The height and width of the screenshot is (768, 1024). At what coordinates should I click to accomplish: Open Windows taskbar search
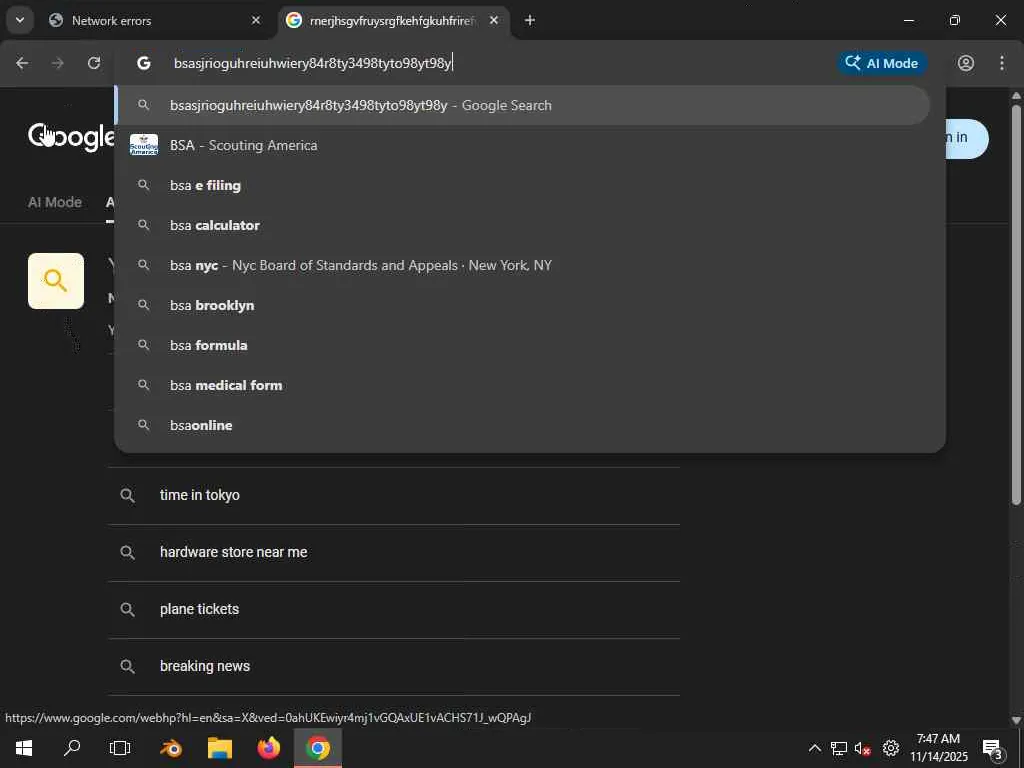click(x=72, y=748)
